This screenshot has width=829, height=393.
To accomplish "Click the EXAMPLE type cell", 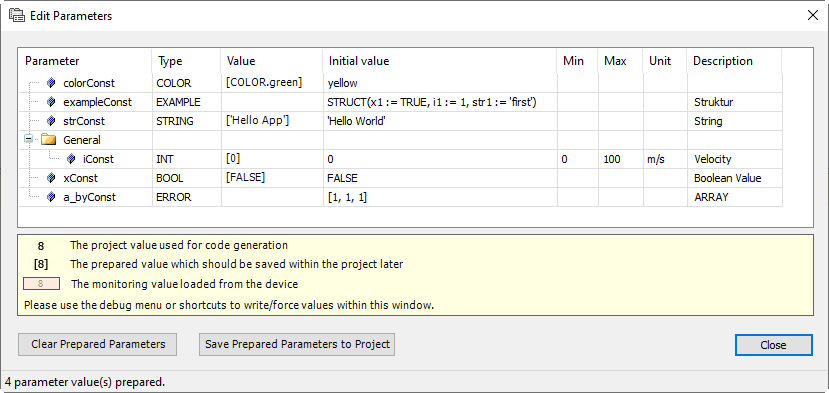I will point(187,102).
